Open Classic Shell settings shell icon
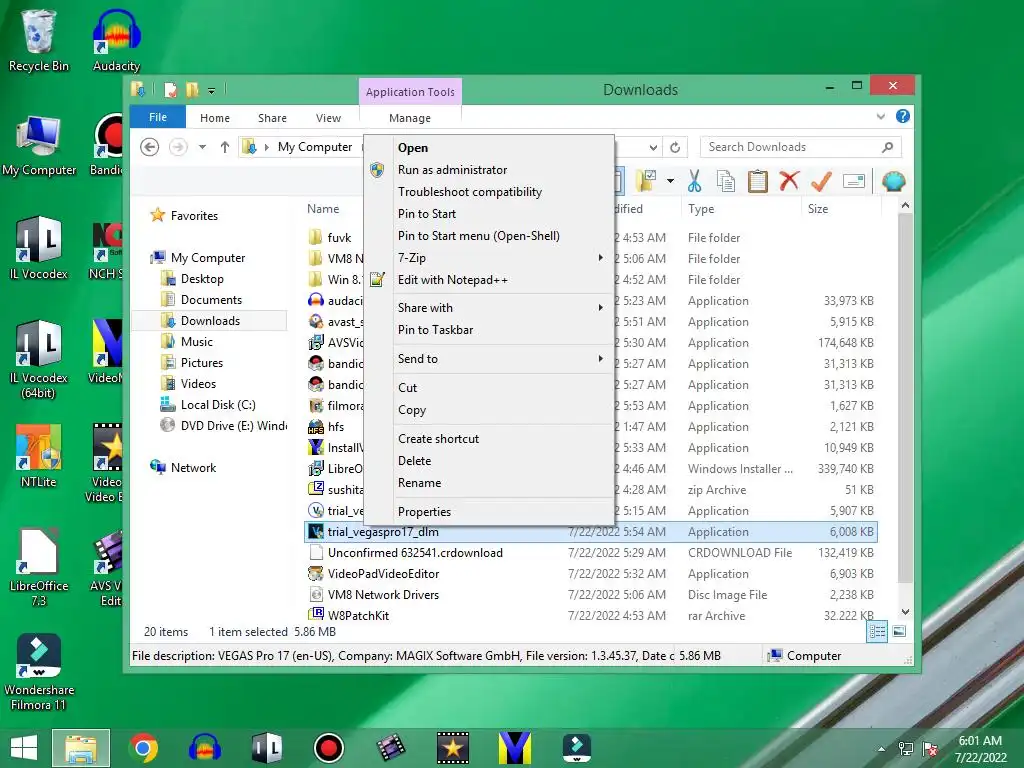This screenshot has height=768, width=1024. coord(893,181)
